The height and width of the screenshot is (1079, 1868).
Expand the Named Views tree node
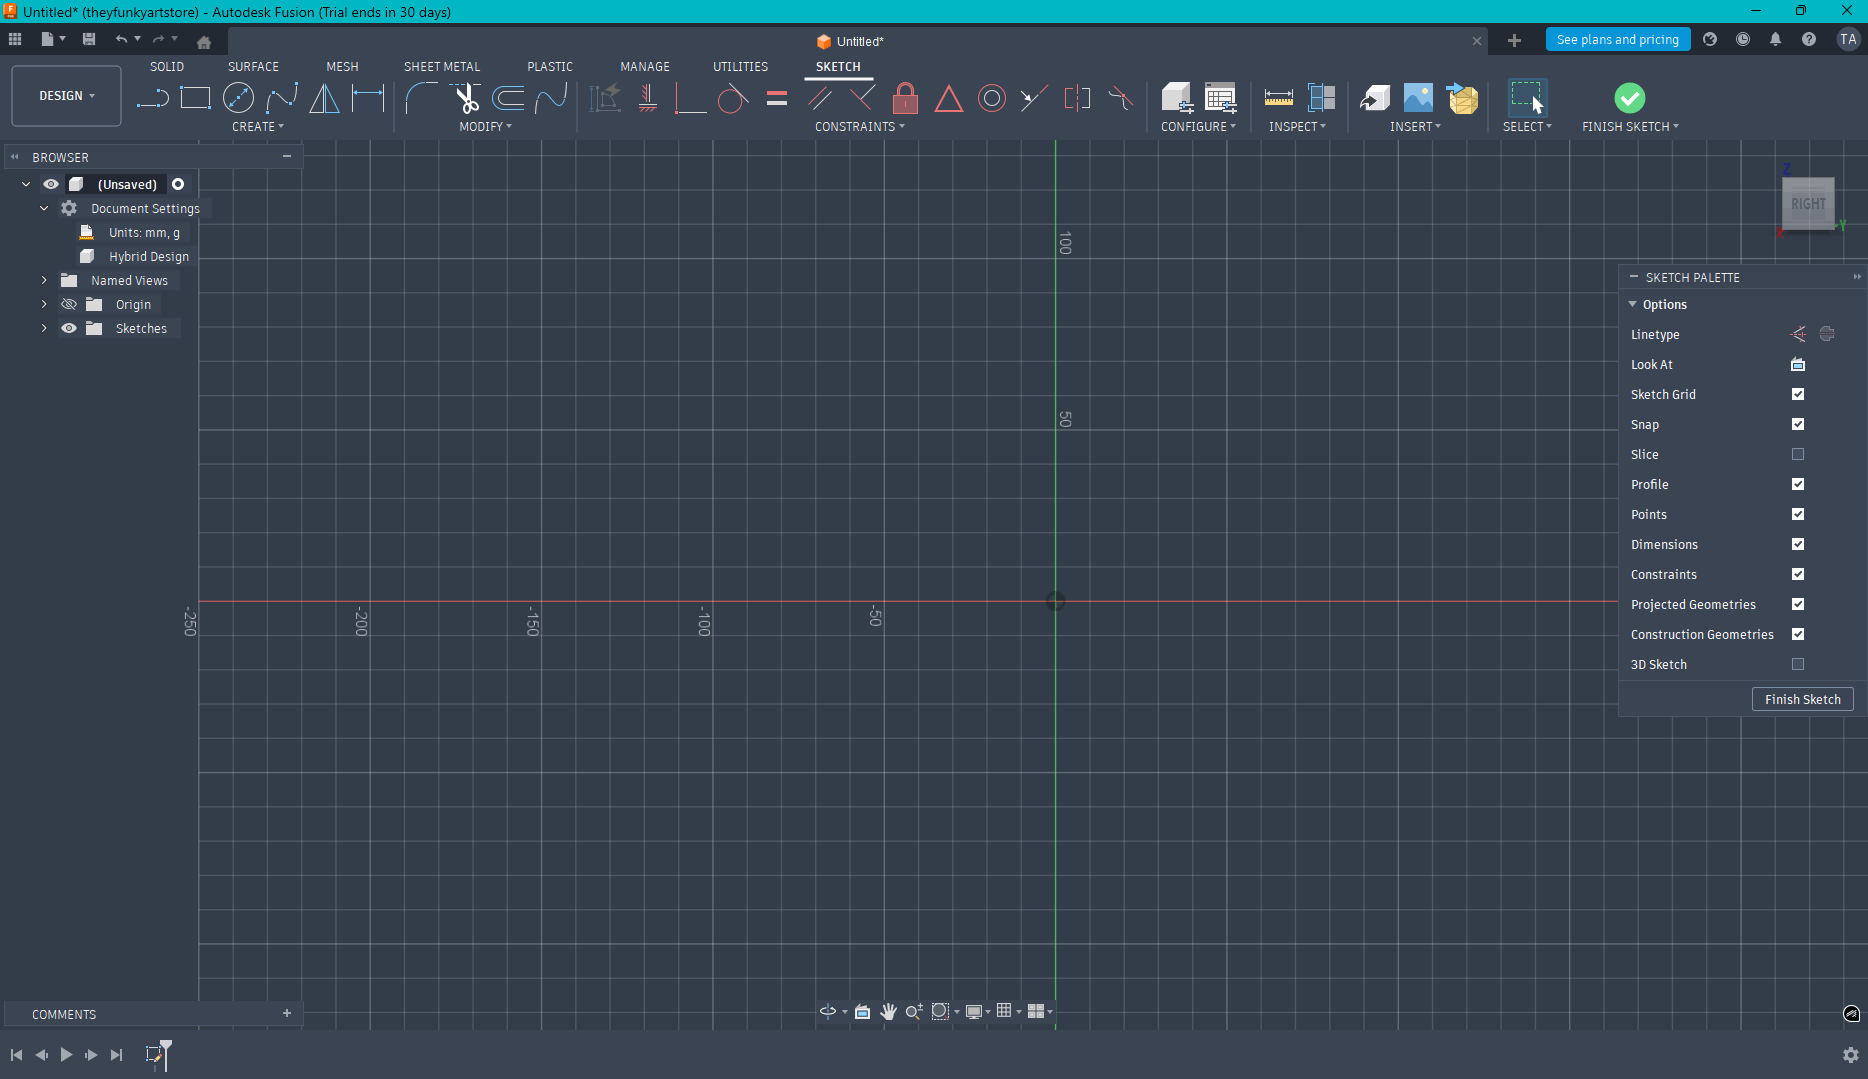point(44,280)
